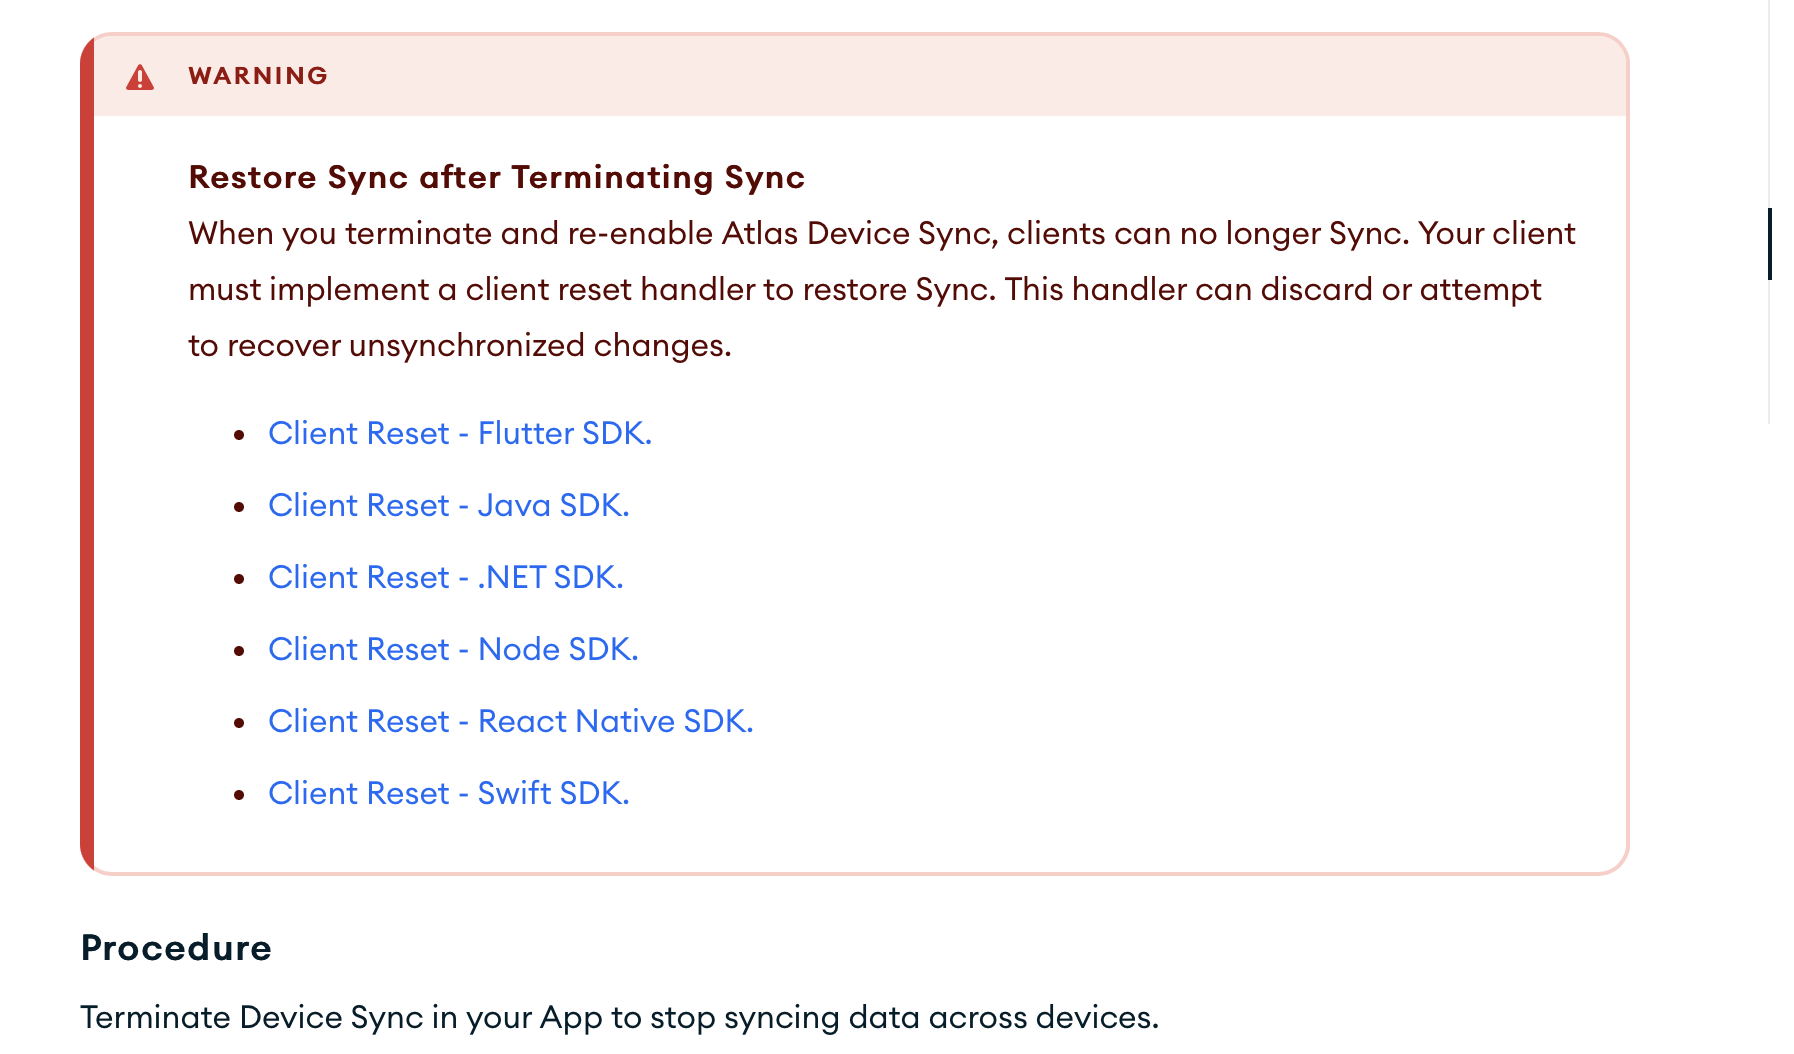Open the Client Reset - Java SDK link
The image size is (1794, 1054).
[x=448, y=505]
